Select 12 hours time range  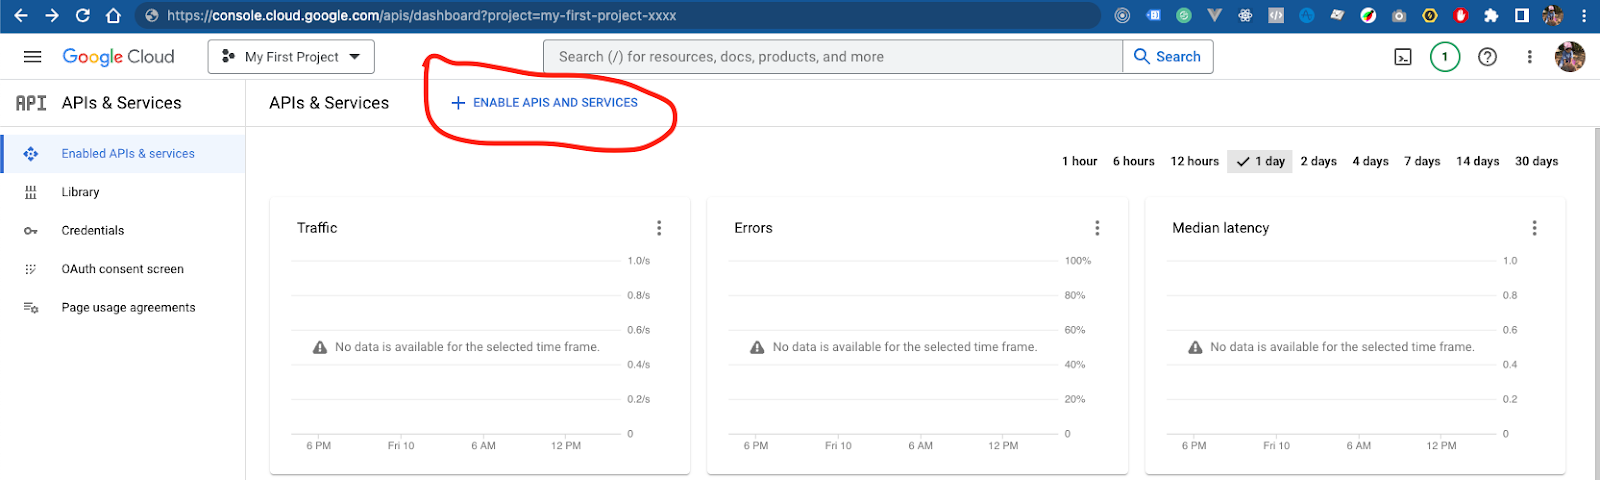[x=1194, y=161]
